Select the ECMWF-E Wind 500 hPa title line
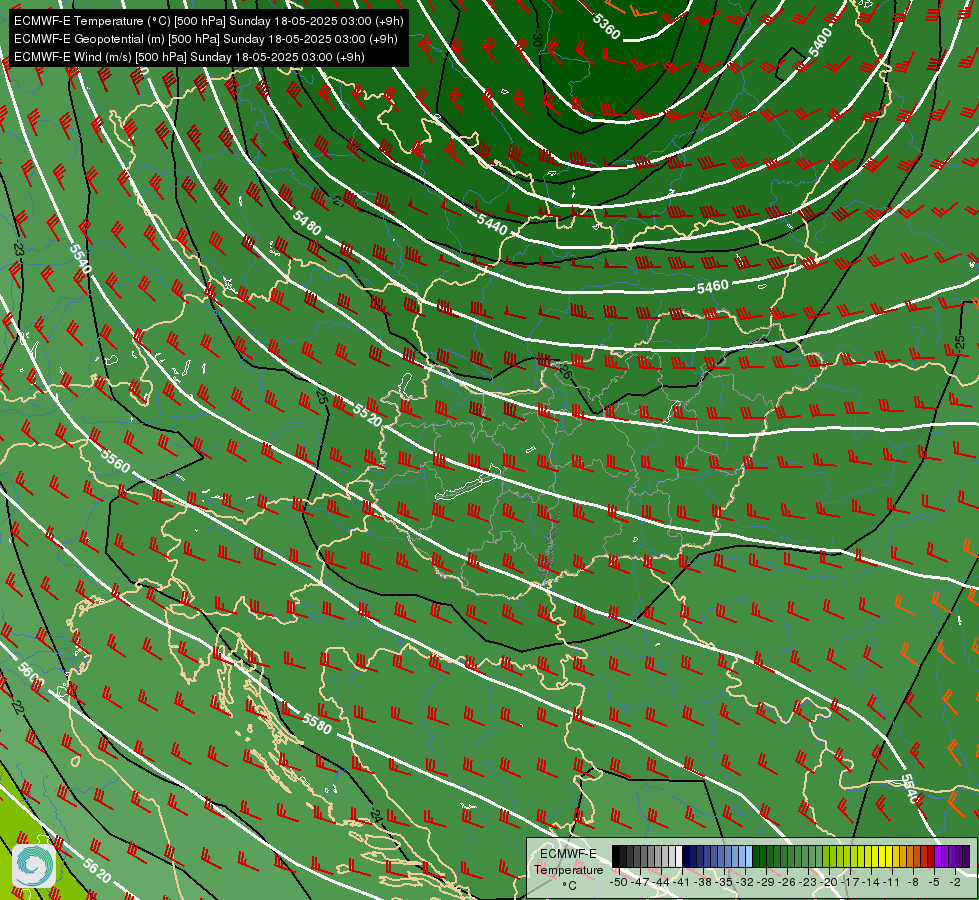 click(x=189, y=57)
